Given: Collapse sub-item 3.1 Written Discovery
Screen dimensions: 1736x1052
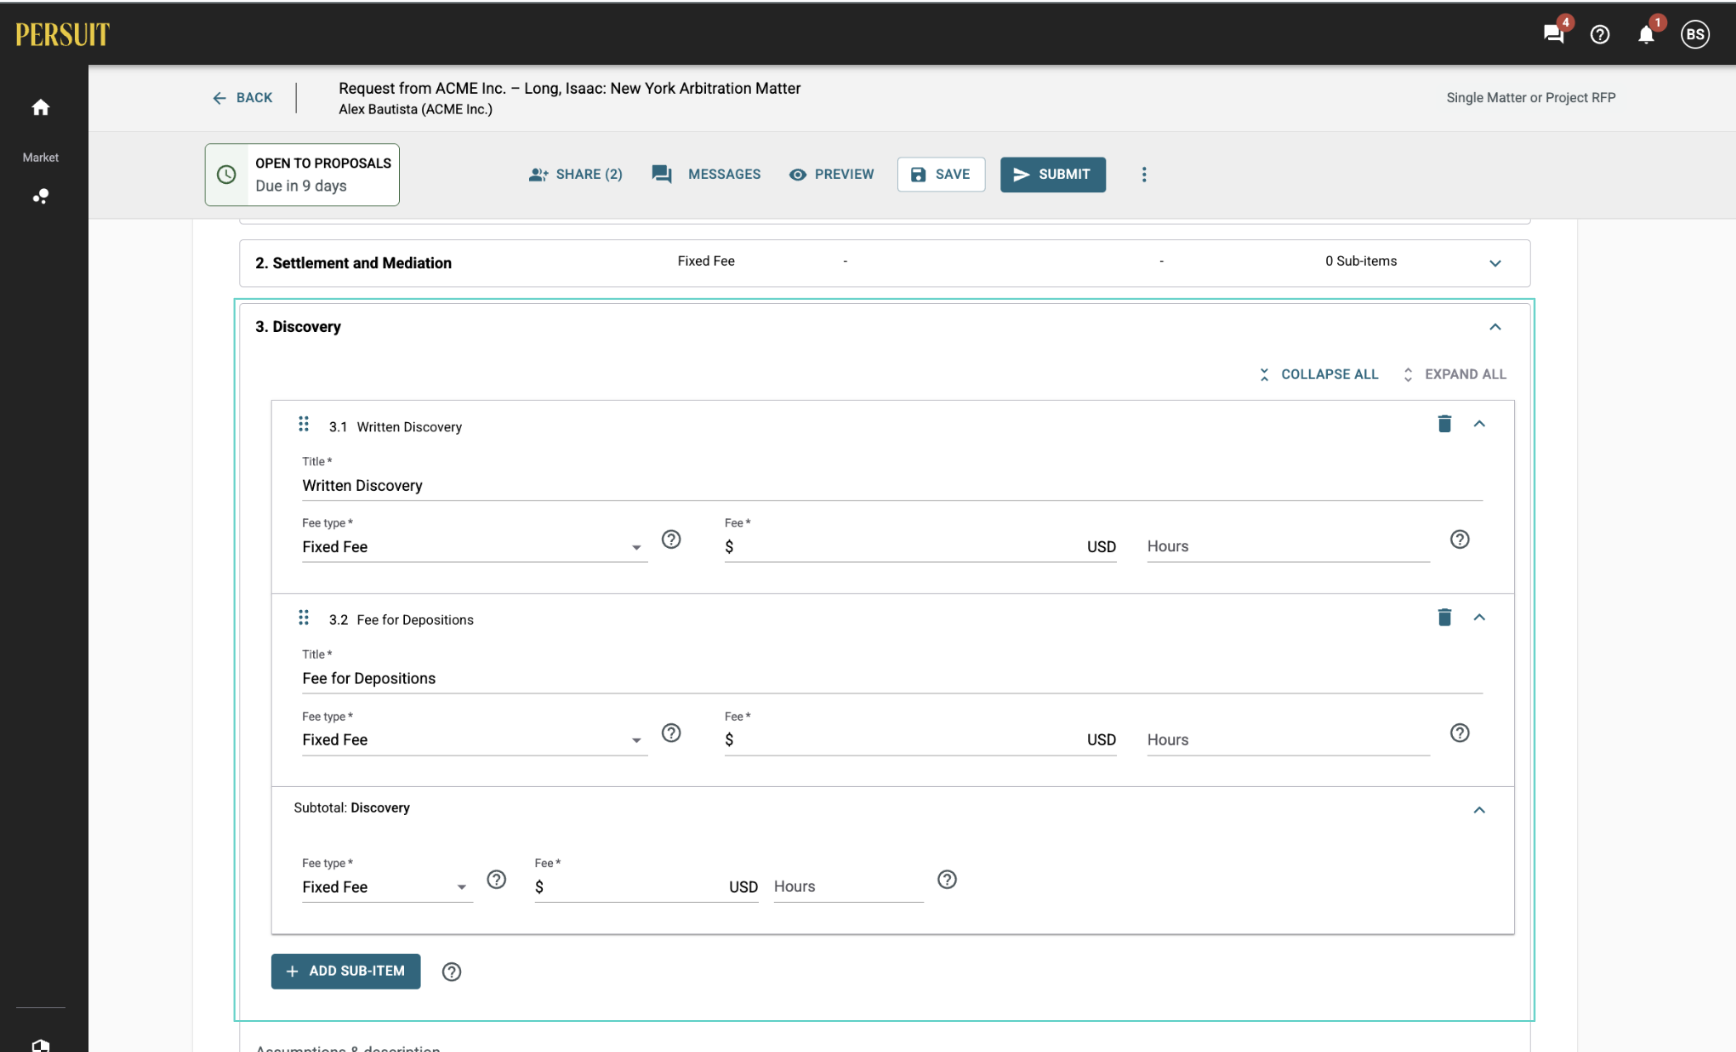Looking at the screenshot, I should click(1479, 424).
